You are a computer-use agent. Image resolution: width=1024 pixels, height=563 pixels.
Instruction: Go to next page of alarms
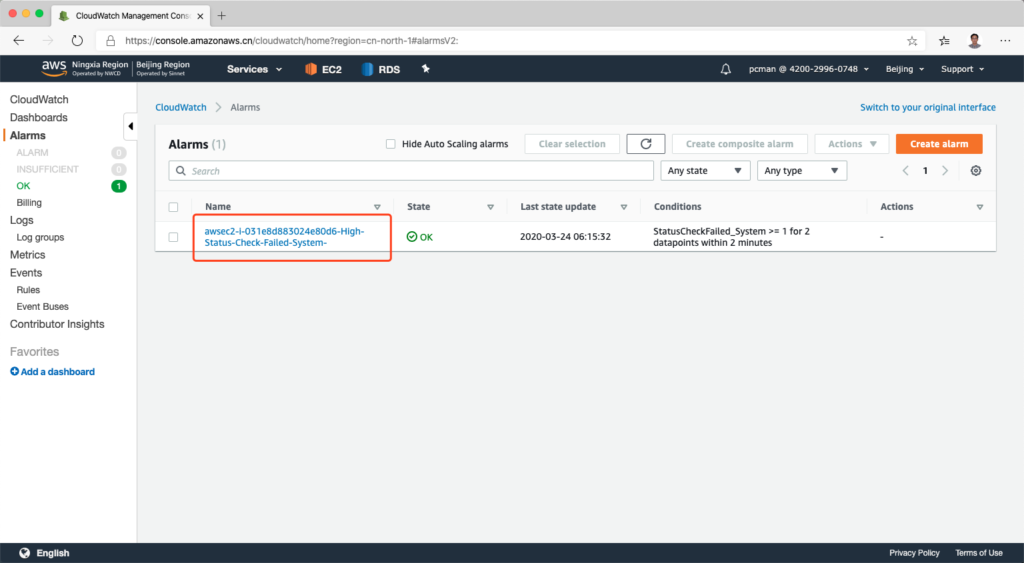945,171
